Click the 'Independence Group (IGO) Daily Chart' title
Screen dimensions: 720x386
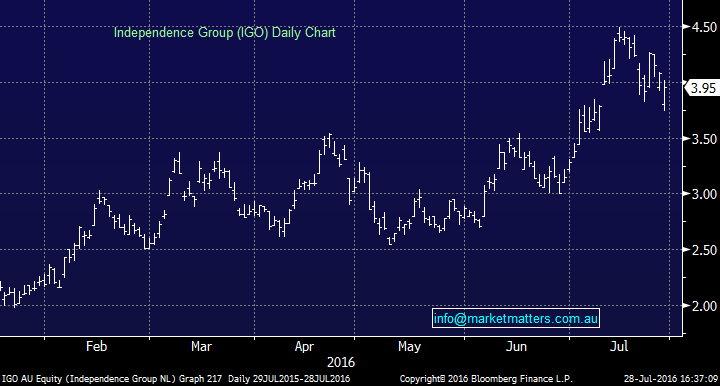pos(225,33)
